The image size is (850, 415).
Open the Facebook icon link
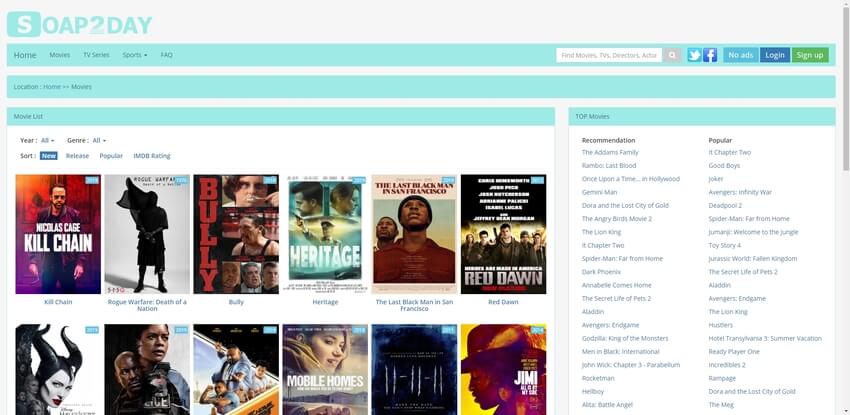tap(710, 55)
